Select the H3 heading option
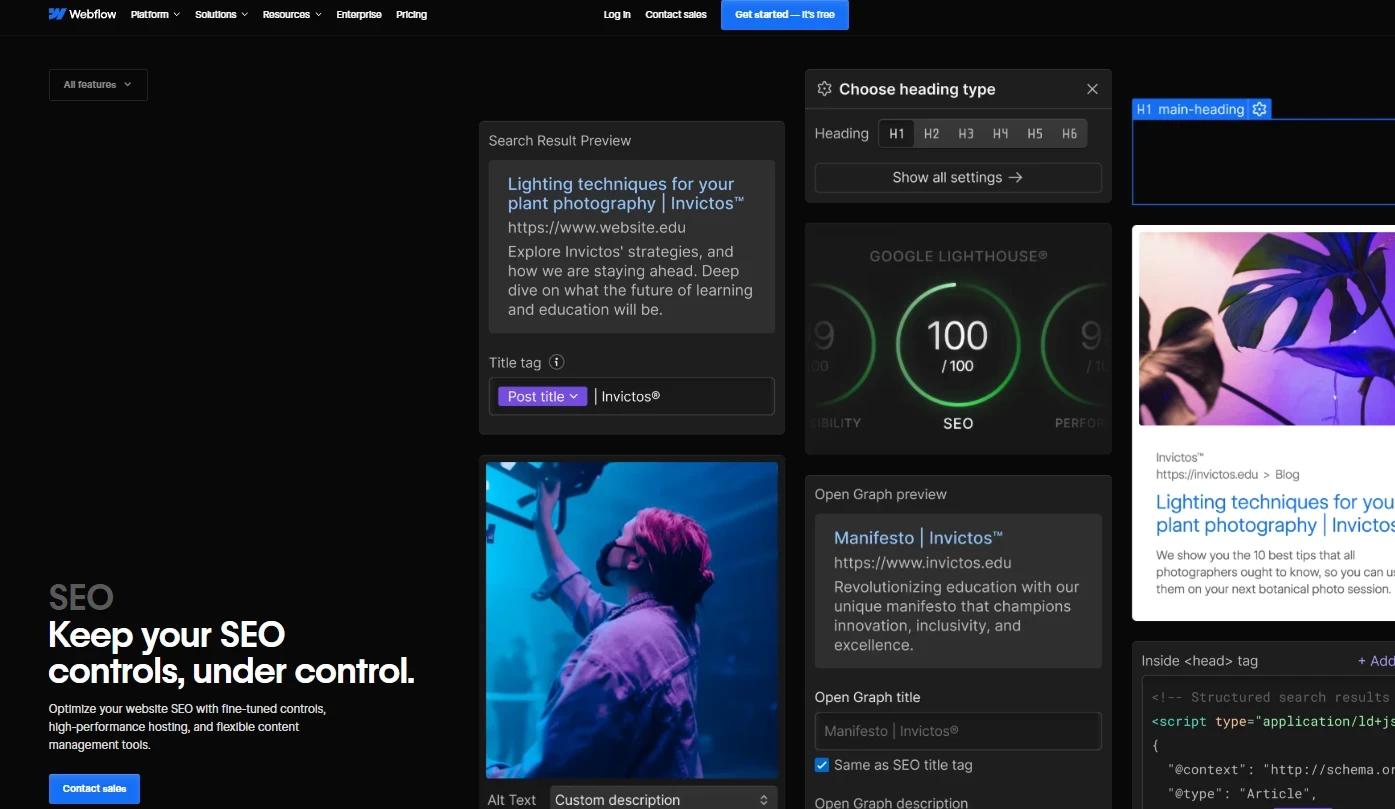 click(x=965, y=134)
